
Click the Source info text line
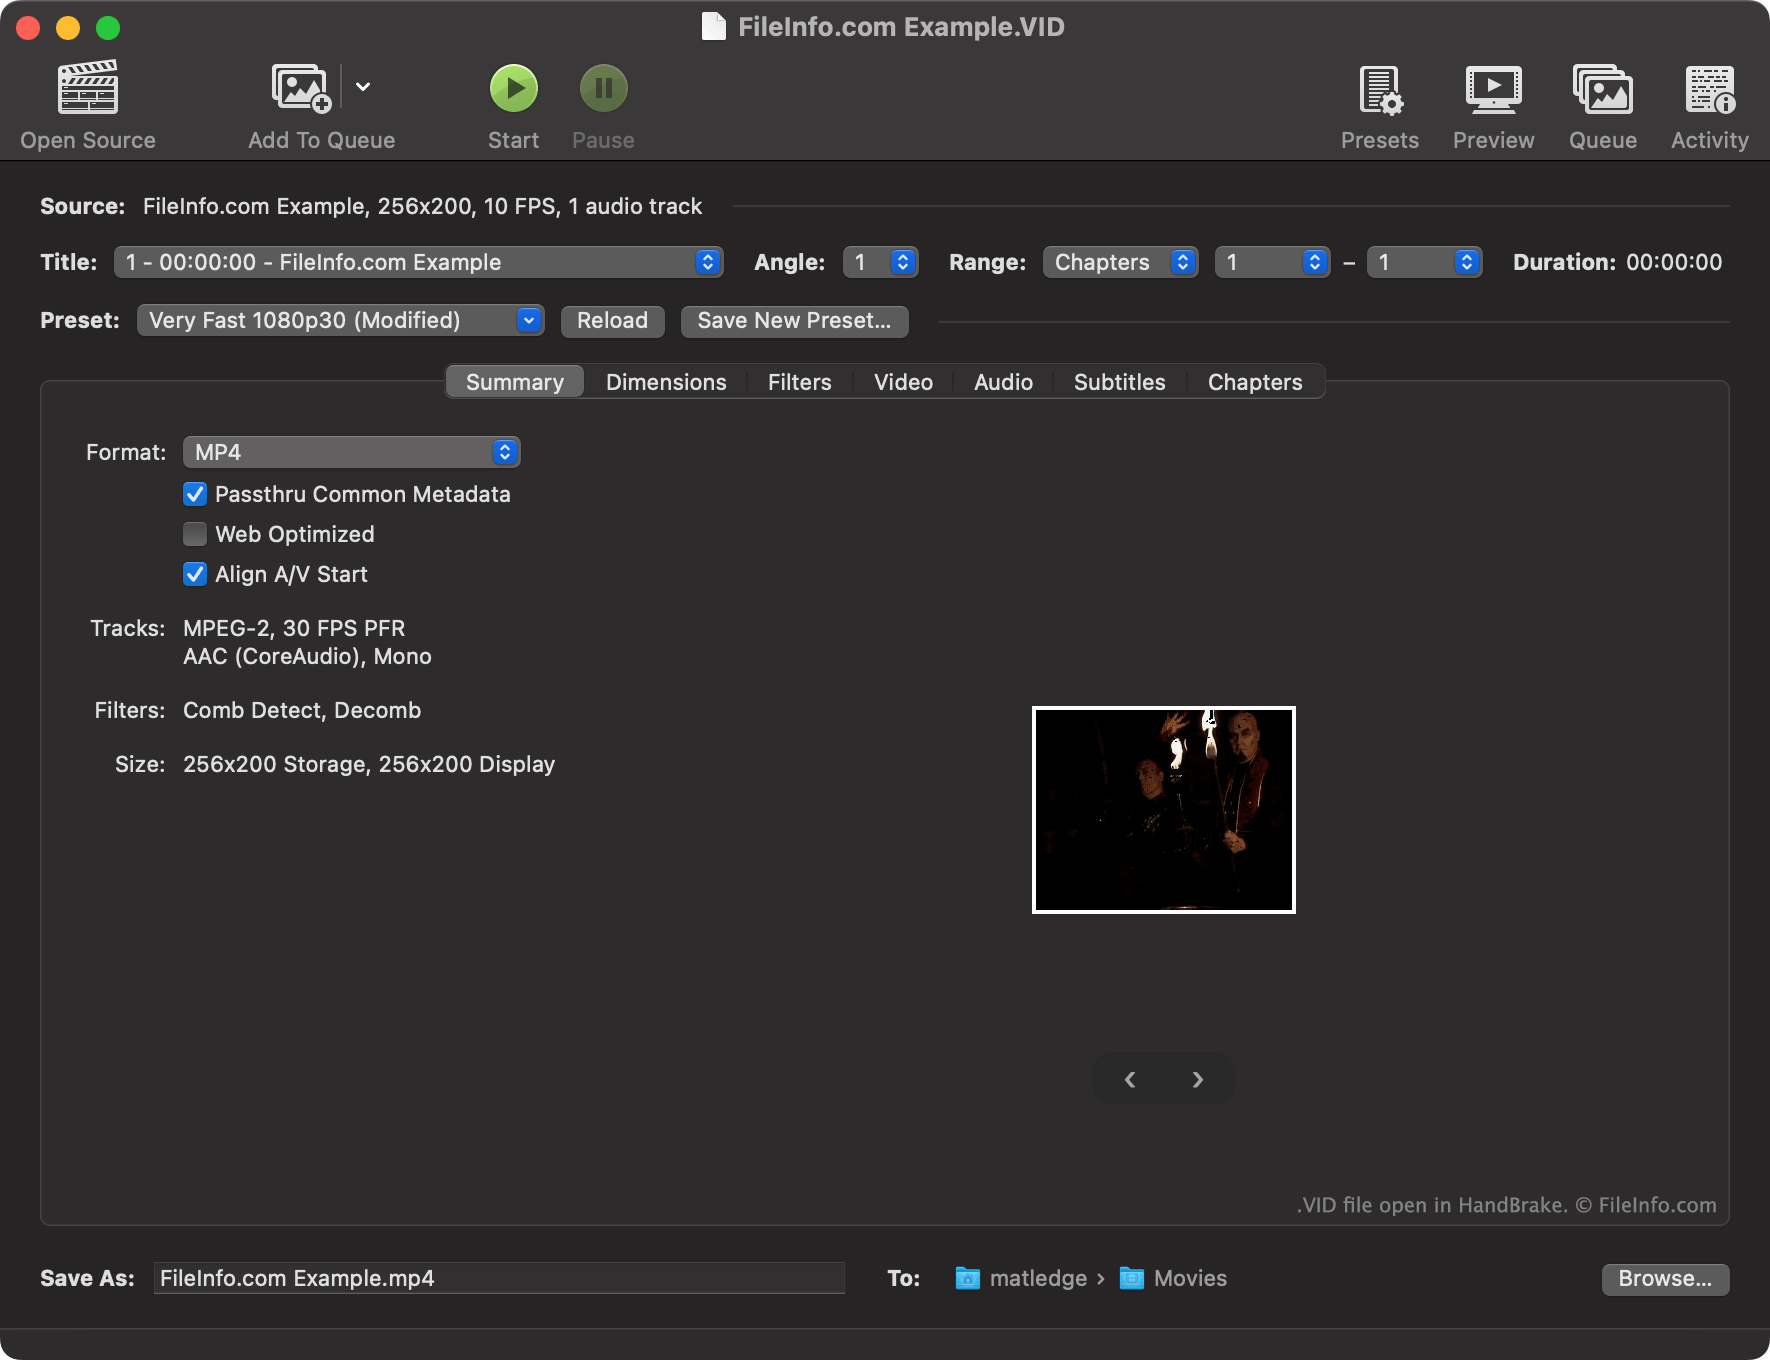point(422,206)
